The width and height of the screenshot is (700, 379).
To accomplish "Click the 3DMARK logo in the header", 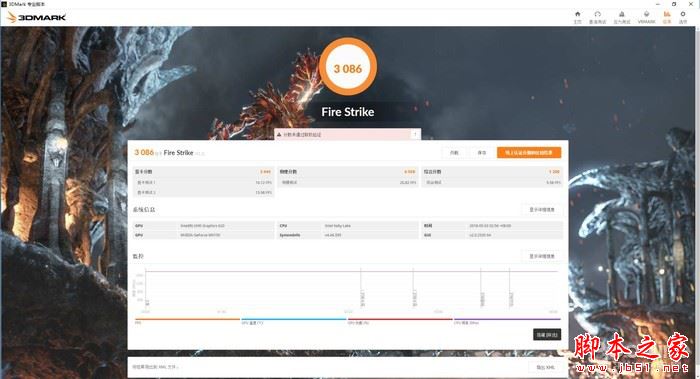I will coord(37,17).
